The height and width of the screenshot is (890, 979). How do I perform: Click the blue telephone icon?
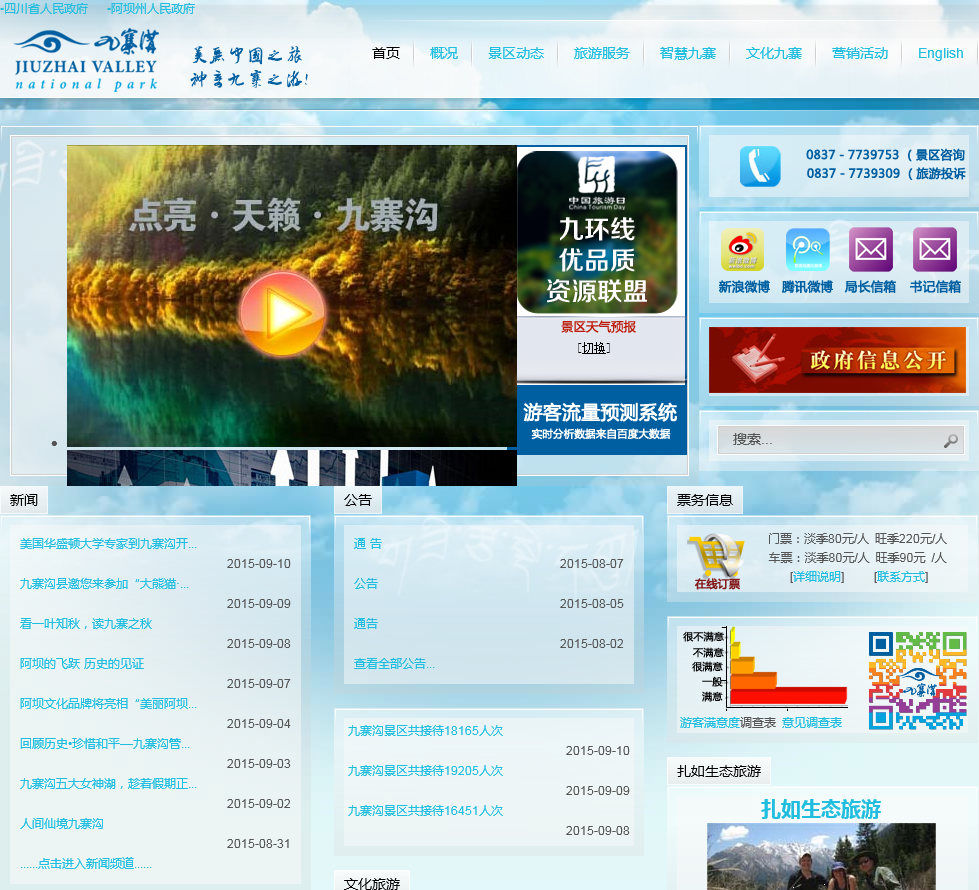760,166
